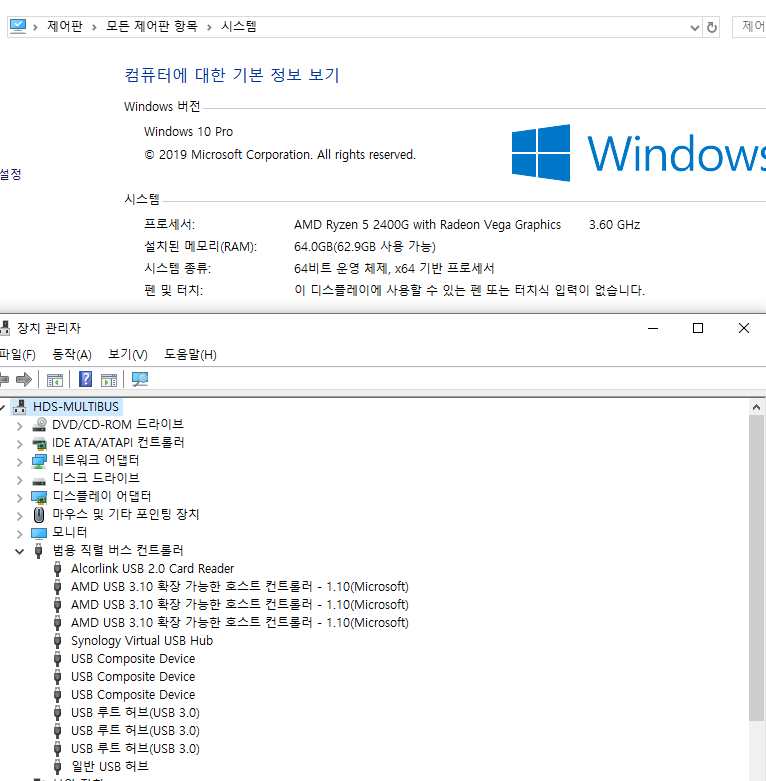Screen dimensions: 766x781
Task: Select 네트워크 어댑터 label
Action: [x=96, y=460]
